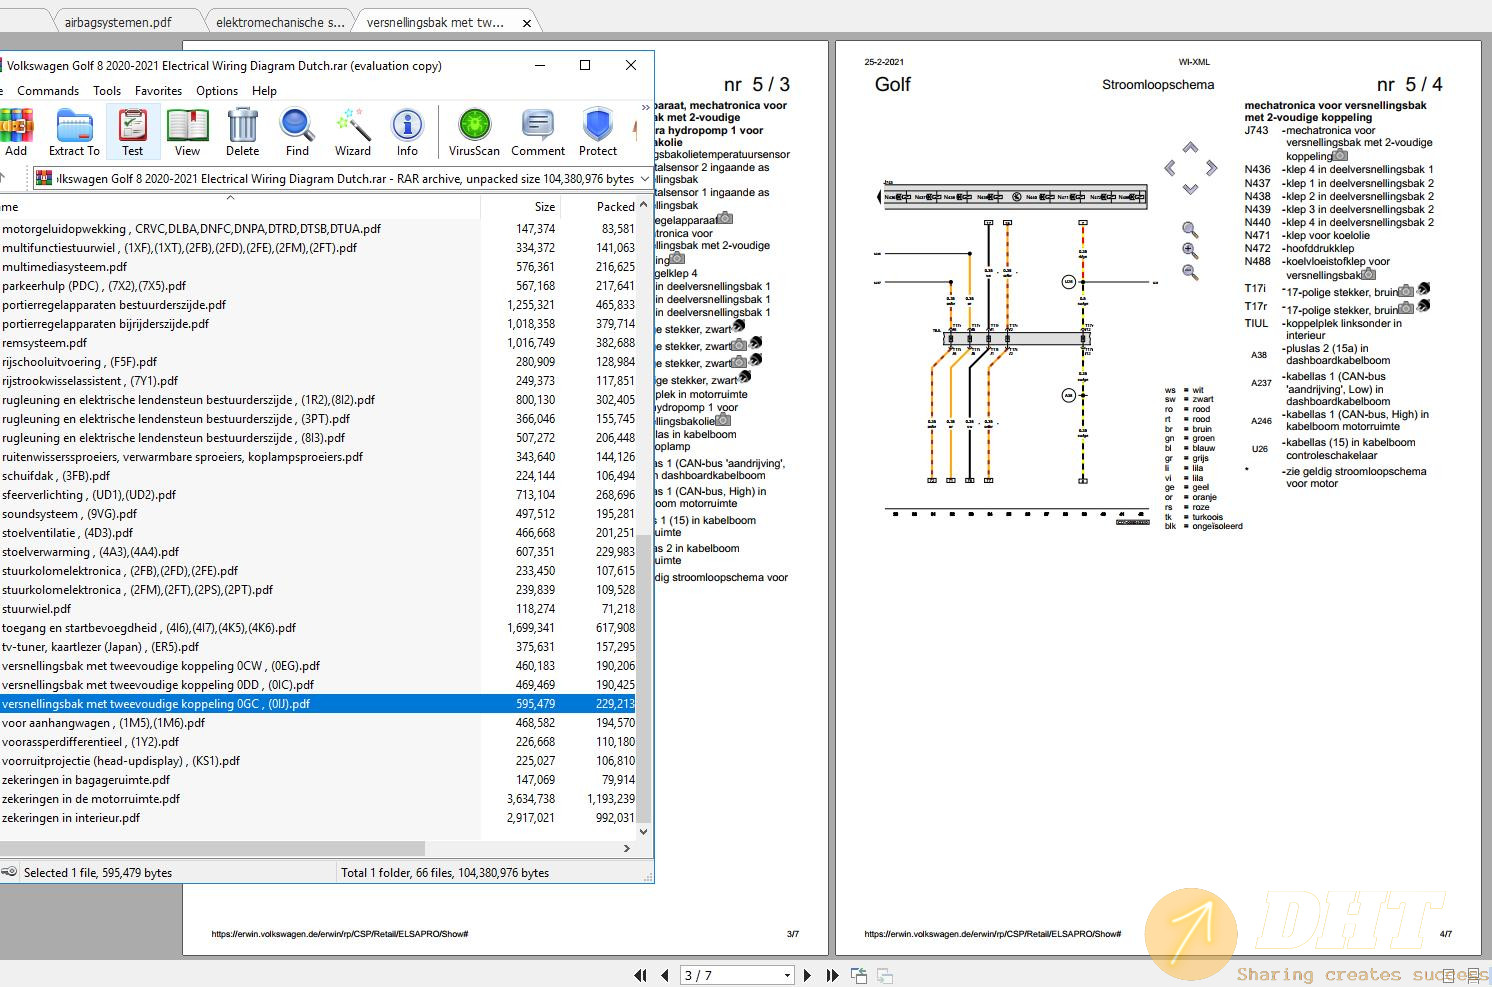This screenshot has width=1492, height=987.
Task: Click camera icon next to J743 koppeling
Action: (1341, 155)
